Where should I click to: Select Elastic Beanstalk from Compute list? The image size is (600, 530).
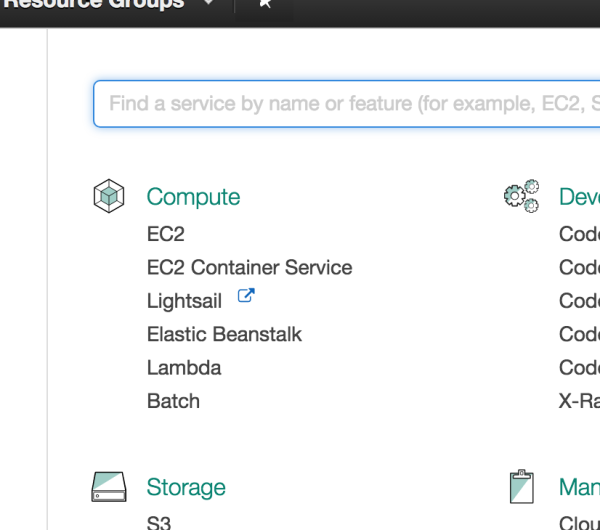point(224,334)
